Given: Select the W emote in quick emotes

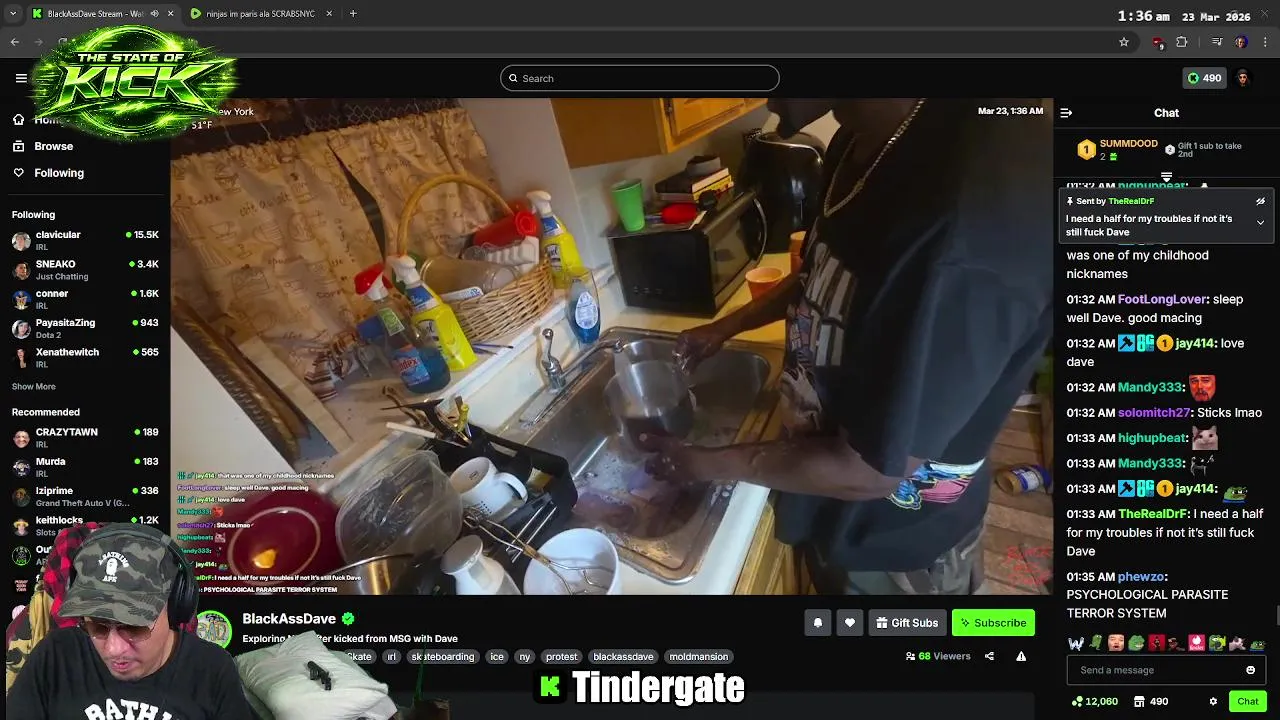Looking at the screenshot, I should pyautogui.click(x=1076, y=644).
